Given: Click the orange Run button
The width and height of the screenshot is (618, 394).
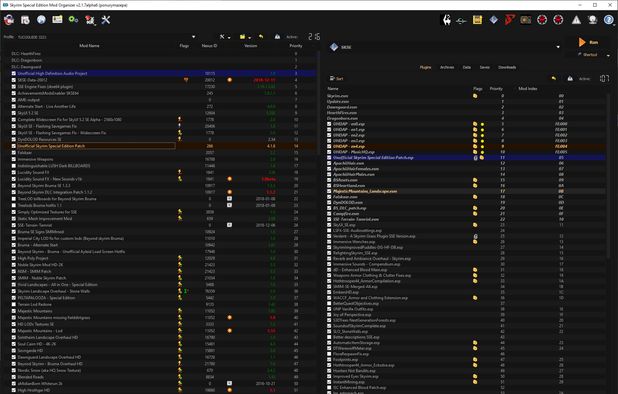Looking at the screenshot, I should point(588,42).
